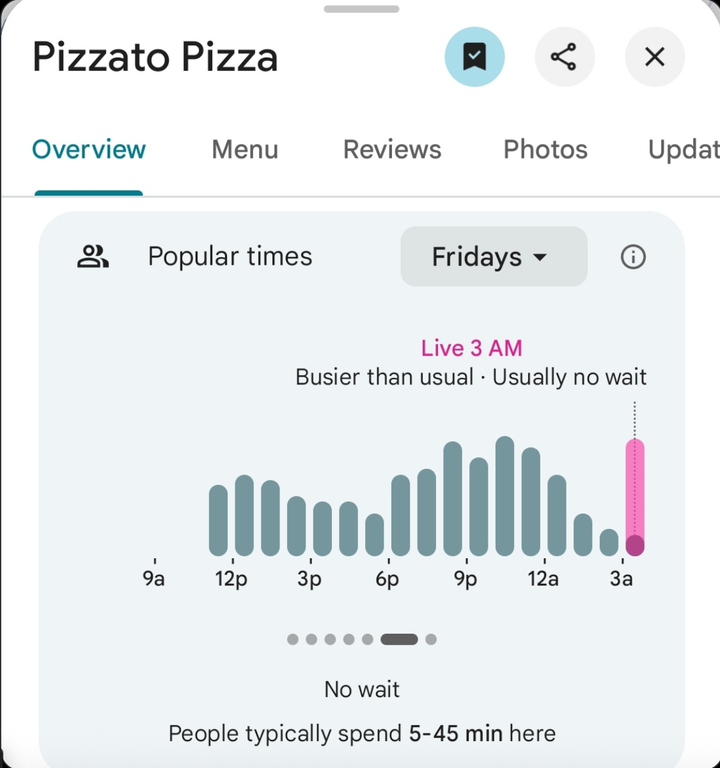Open the popular times info icon

pyautogui.click(x=633, y=257)
